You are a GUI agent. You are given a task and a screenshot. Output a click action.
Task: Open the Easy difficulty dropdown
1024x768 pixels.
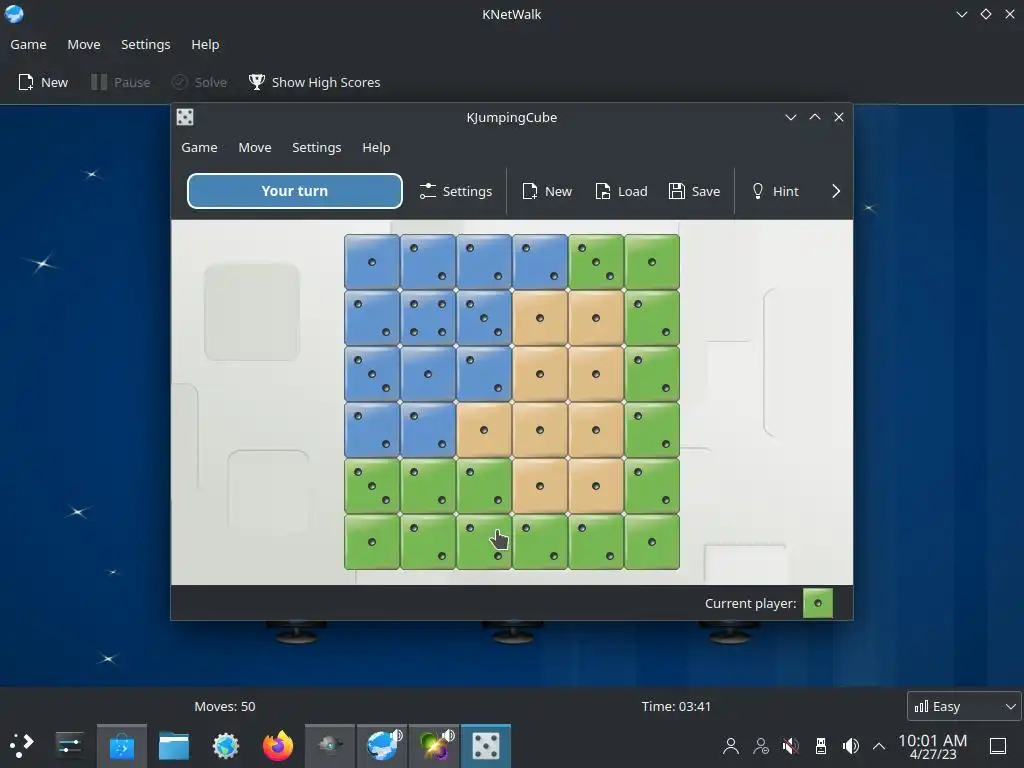pyautogui.click(x=964, y=706)
